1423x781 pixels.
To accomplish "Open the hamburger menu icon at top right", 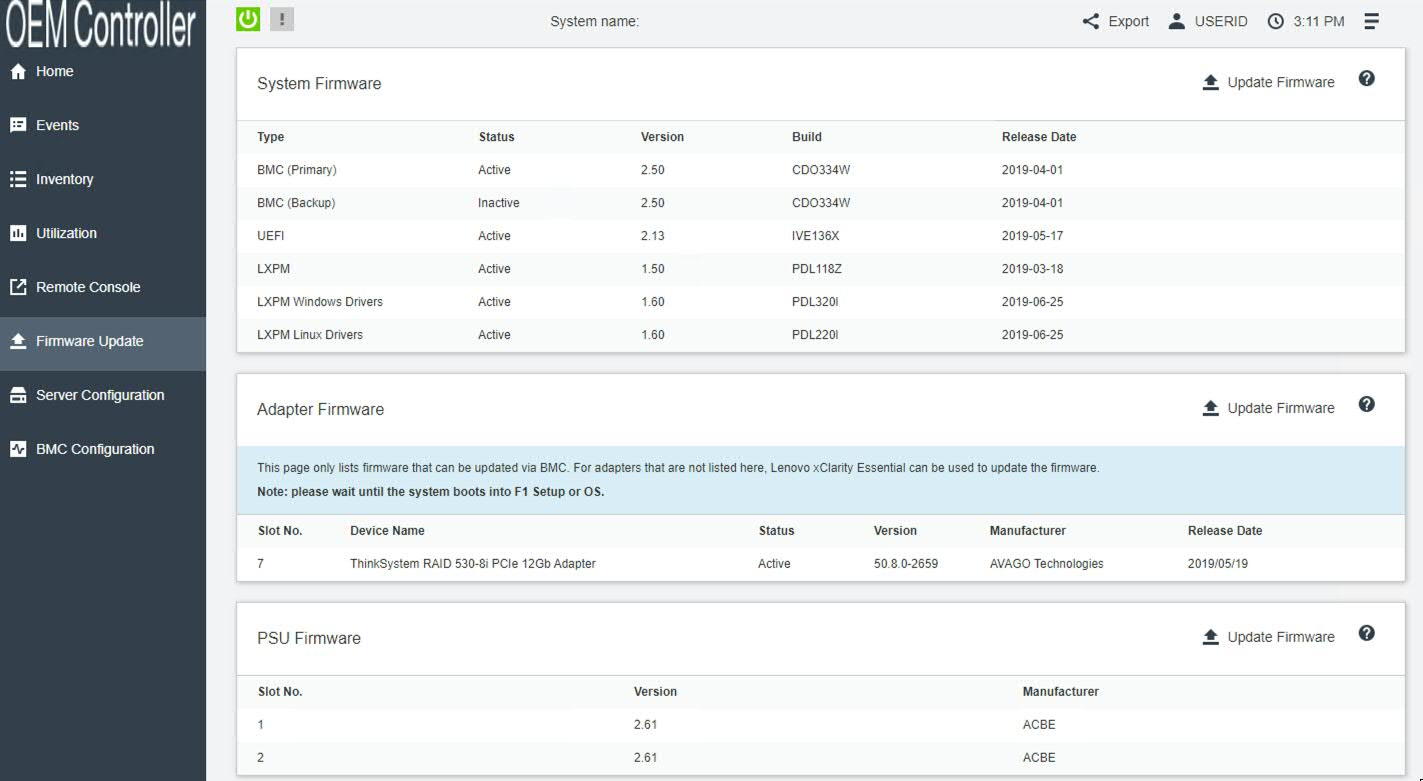I will pyautogui.click(x=1371, y=21).
